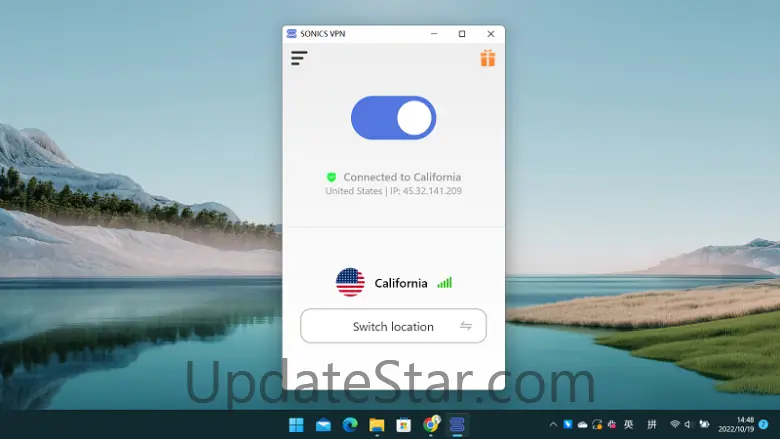Expand hidden system tray icons chevron
The image size is (780, 439).
point(553,424)
